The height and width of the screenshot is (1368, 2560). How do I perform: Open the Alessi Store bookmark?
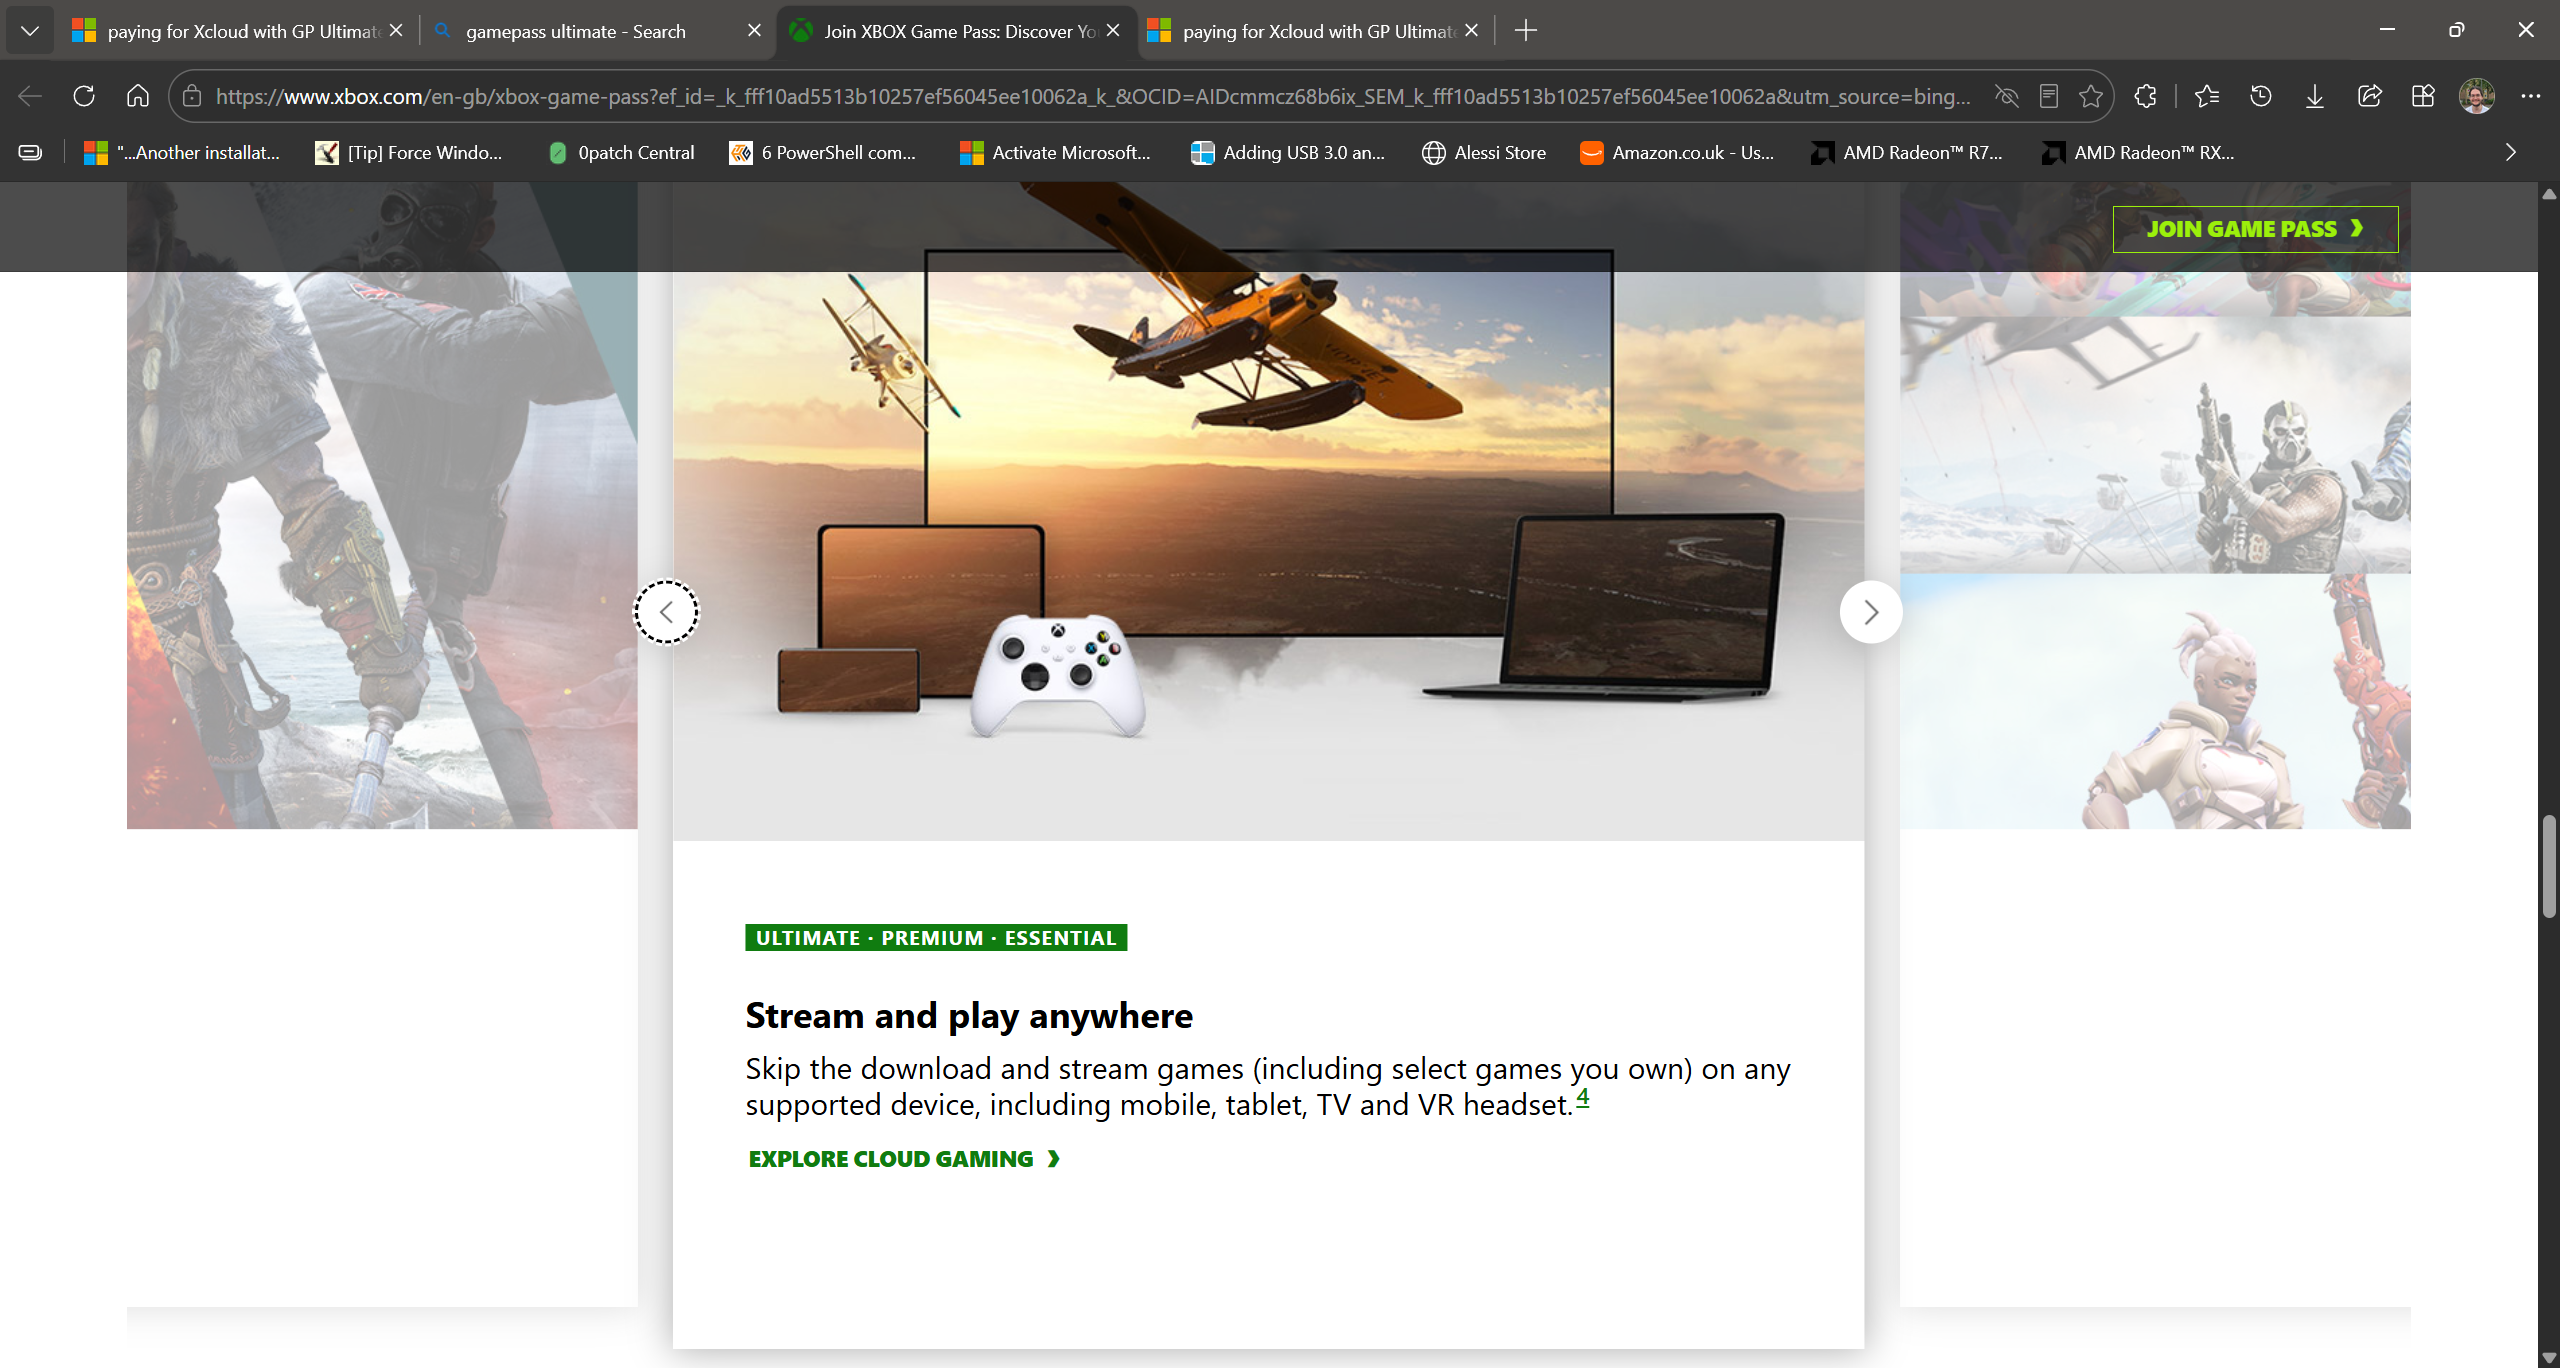pos(1484,152)
